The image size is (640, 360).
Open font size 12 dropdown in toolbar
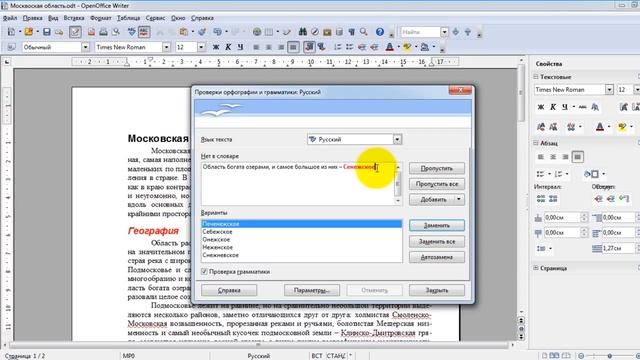[201, 47]
